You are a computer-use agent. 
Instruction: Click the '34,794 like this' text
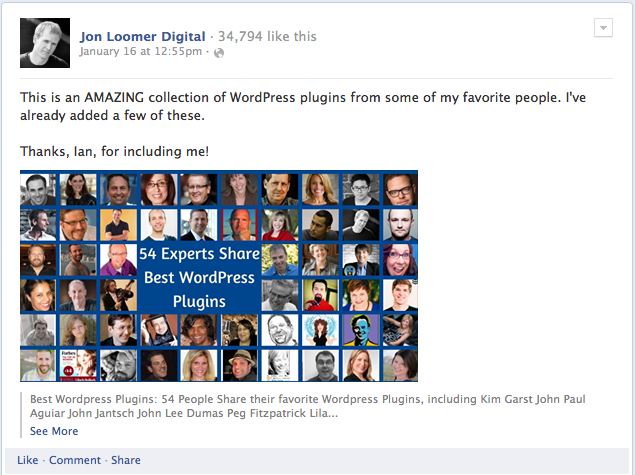coord(267,36)
